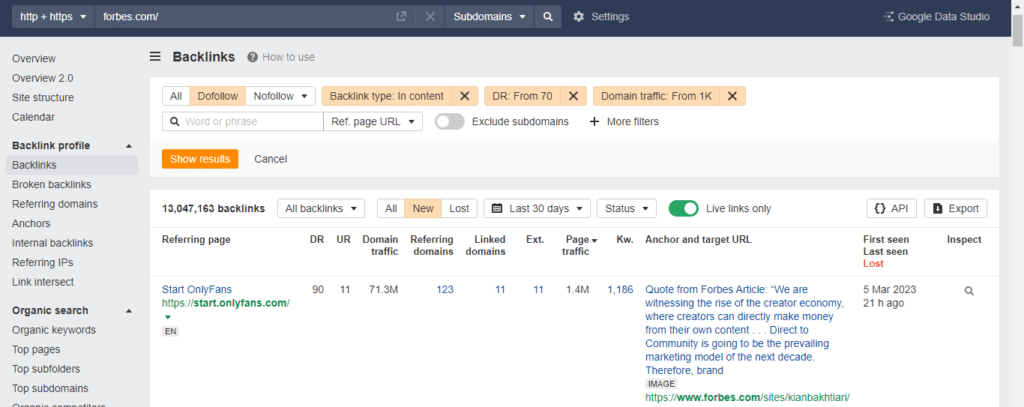Screen dimensions: 1024x407
Task: Open Last 30 days date dropdown
Action: (x=537, y=208)
